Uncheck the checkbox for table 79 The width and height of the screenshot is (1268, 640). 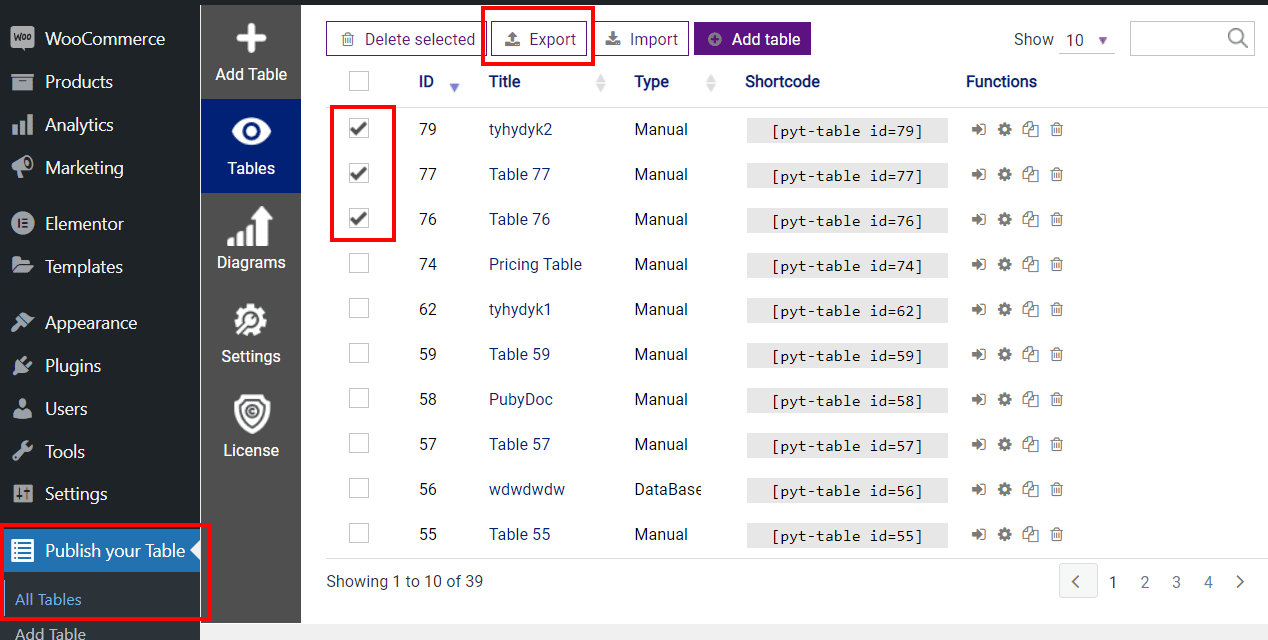pyautogui.click(x=359, y=128)
